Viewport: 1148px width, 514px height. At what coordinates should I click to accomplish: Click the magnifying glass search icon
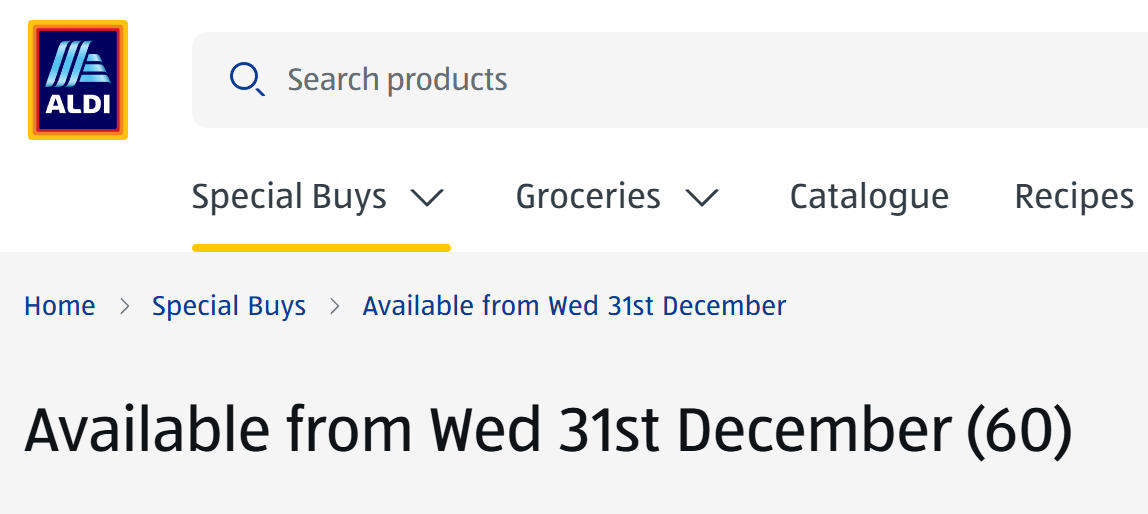point(246,79)
